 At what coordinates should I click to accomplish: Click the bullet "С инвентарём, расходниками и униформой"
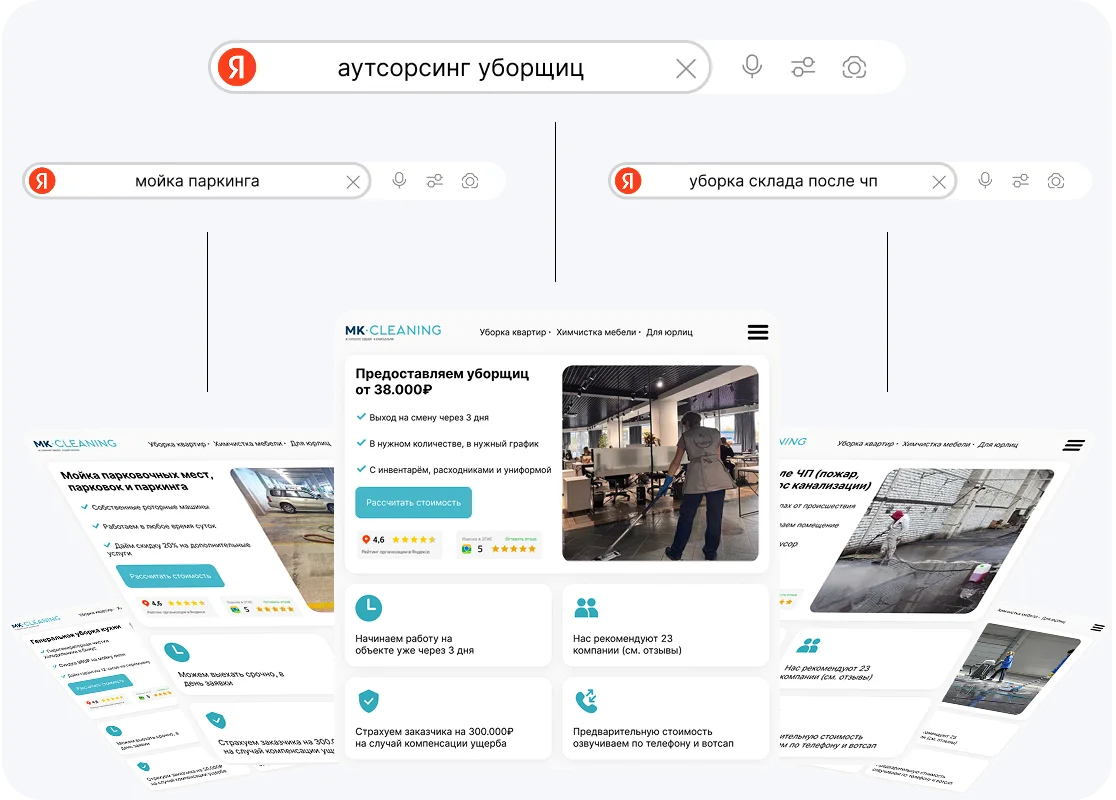460,470
